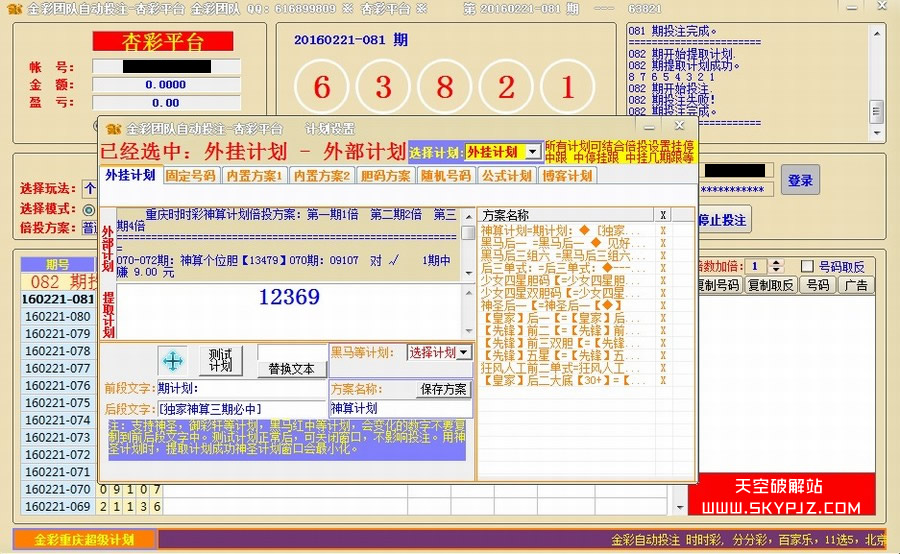Image resolution: width=900 pixels, height=554 pixels.
Task: Click the 广告 button
Action: 856,285
